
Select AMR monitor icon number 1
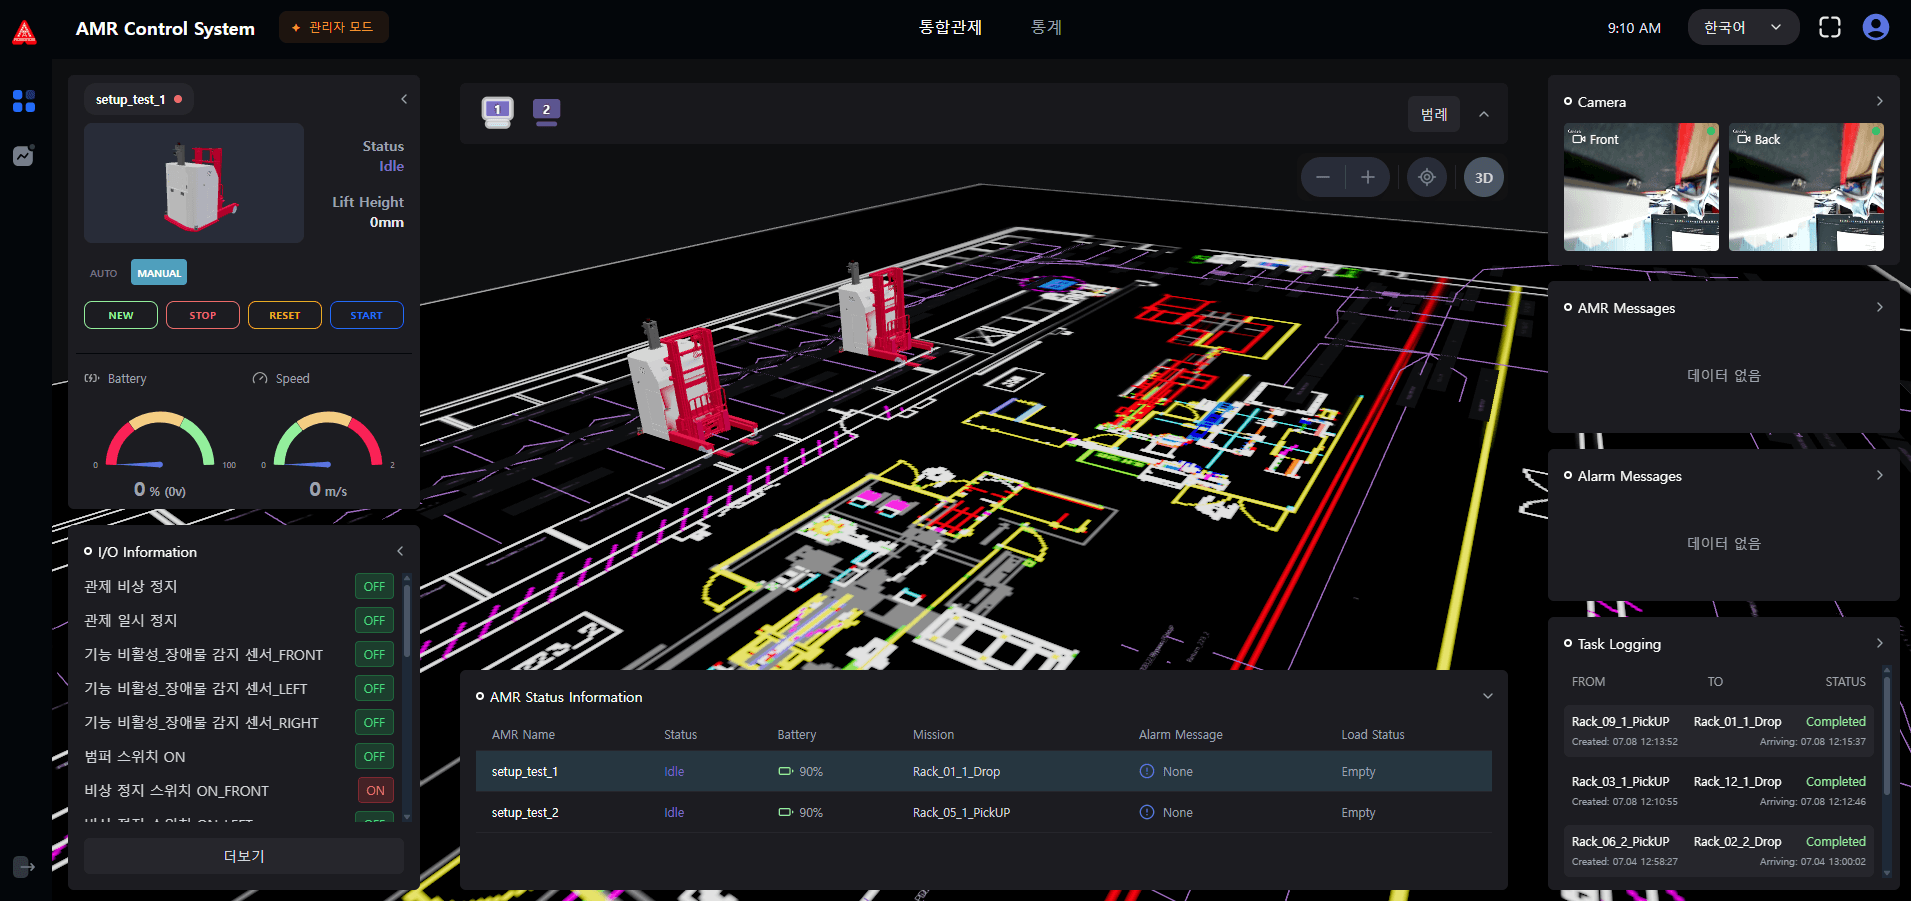[497, 111]
